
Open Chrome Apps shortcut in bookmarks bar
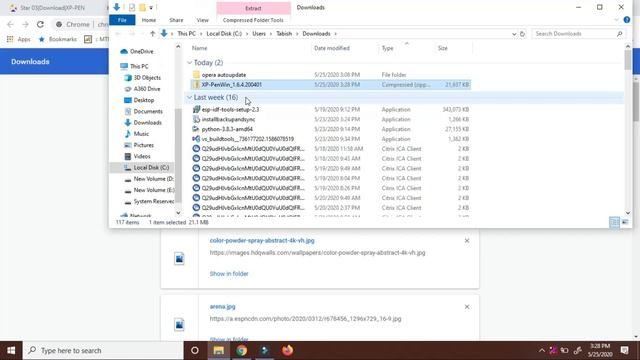click(x=19, y=39)
